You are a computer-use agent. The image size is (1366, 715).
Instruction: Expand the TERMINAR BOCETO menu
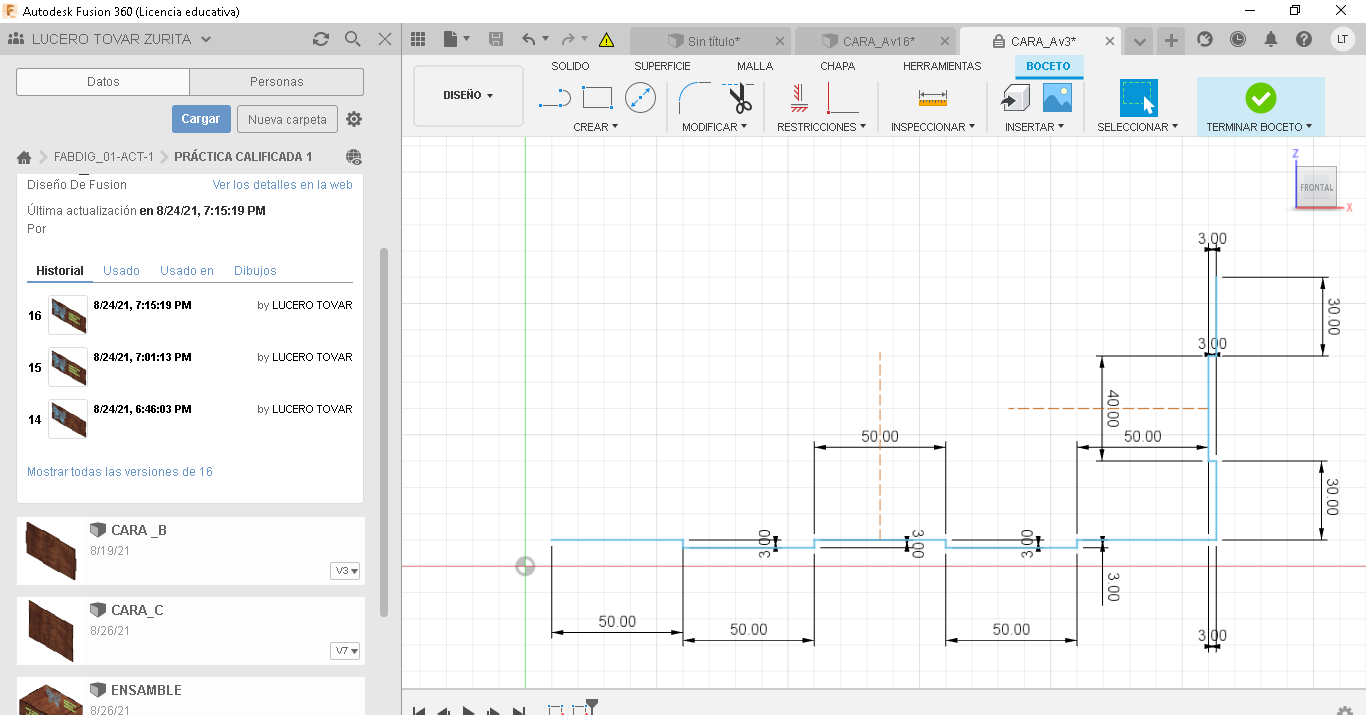[1260, 127]
